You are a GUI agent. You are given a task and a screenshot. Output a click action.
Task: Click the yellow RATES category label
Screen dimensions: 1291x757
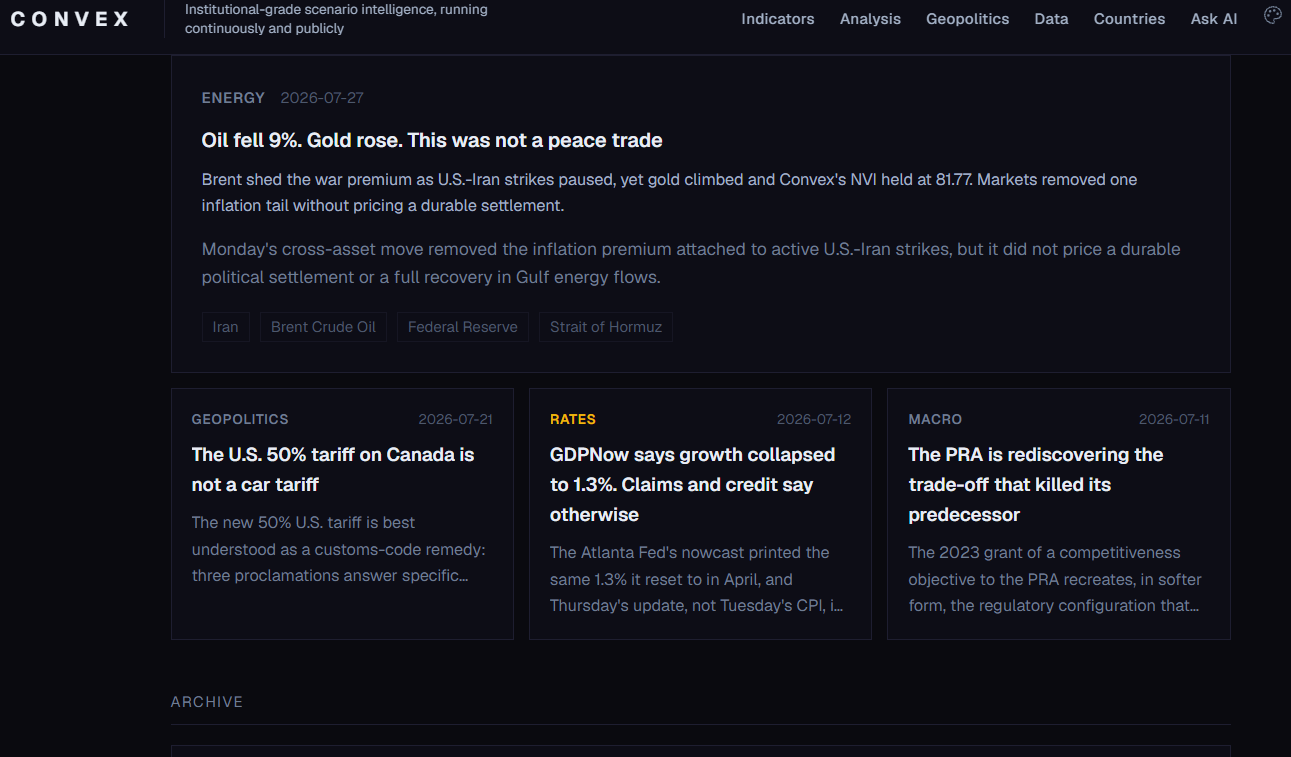tap(573, 419)
